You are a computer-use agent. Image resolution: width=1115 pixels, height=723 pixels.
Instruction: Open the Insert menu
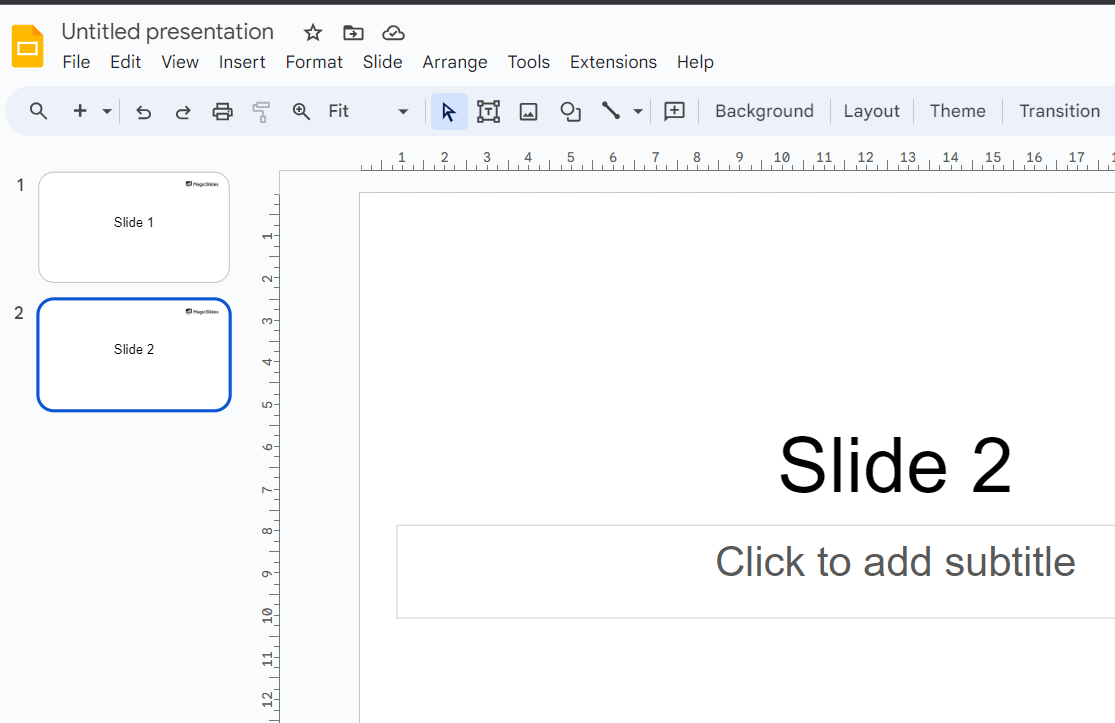tap(242, 63)
